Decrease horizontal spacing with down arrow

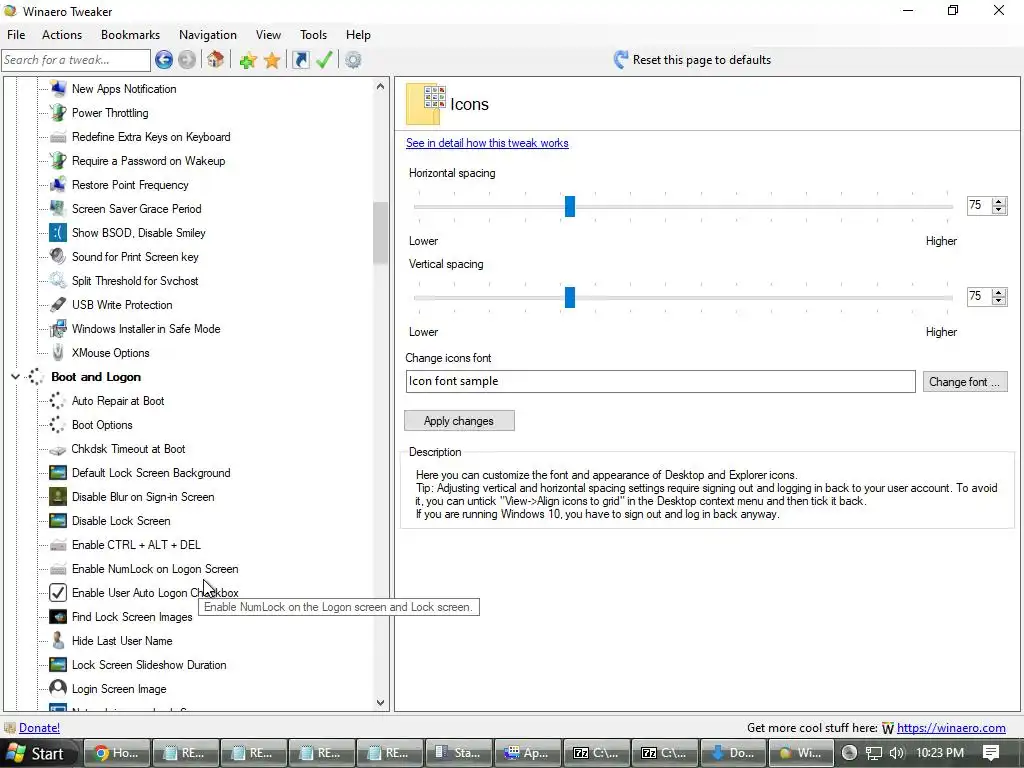tap(999, 210)
